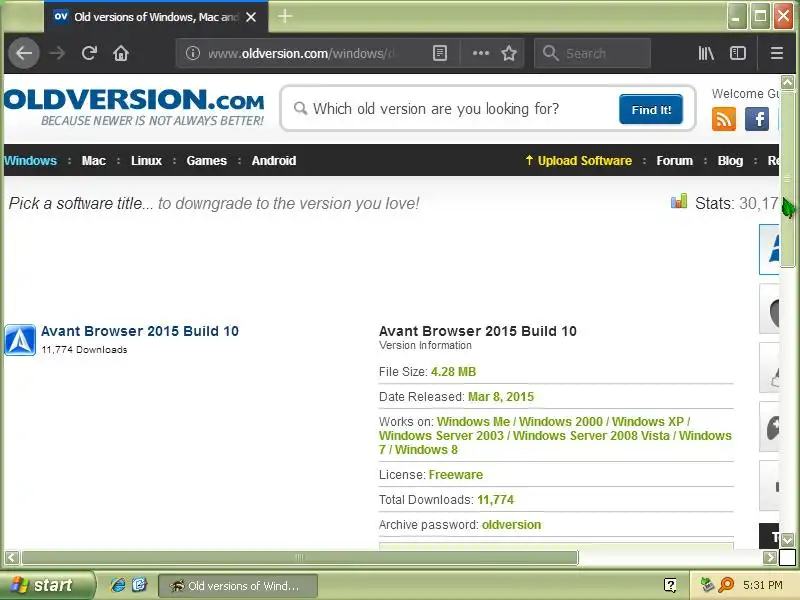Select the Old versions taskbar button
Image resolution: width=800 pixels, height=600 pixels.
click(x=238, y=585)
